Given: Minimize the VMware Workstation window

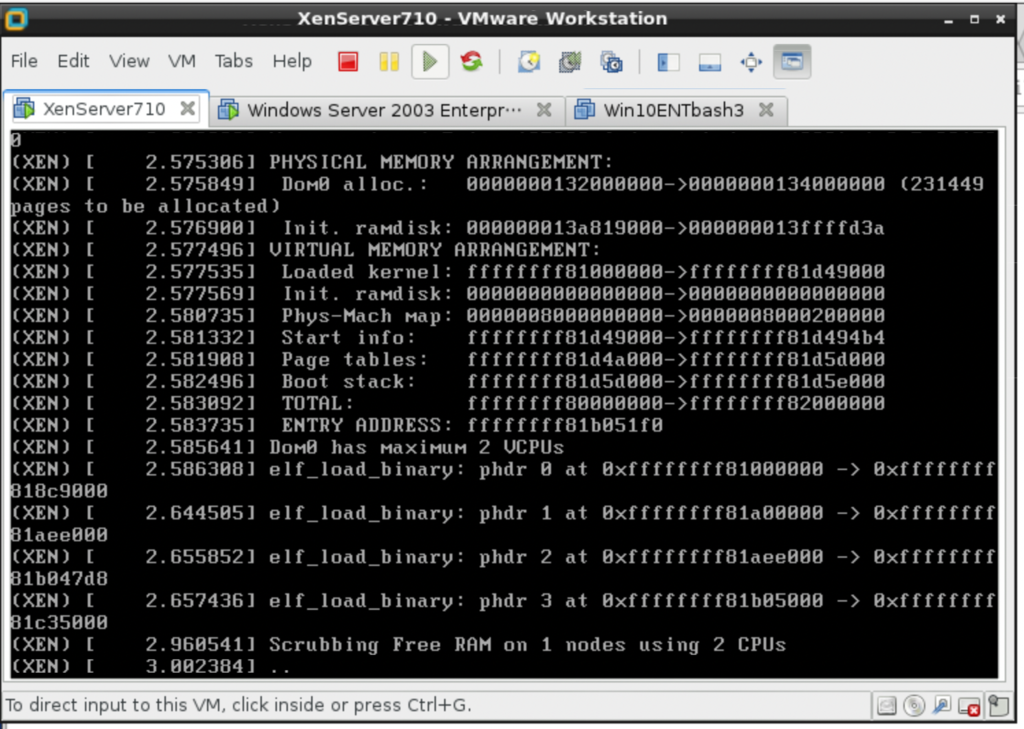Looking at the screenshot, I should pos(948,20).
